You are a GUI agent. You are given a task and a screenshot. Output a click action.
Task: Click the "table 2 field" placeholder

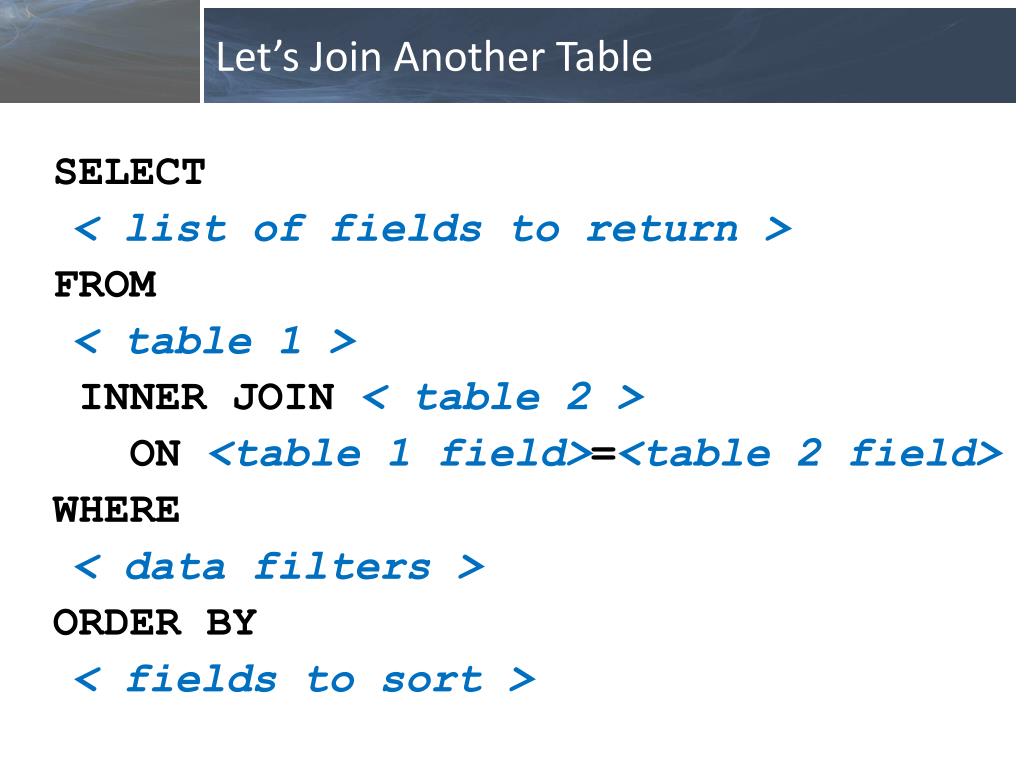(x=810, y=453)
